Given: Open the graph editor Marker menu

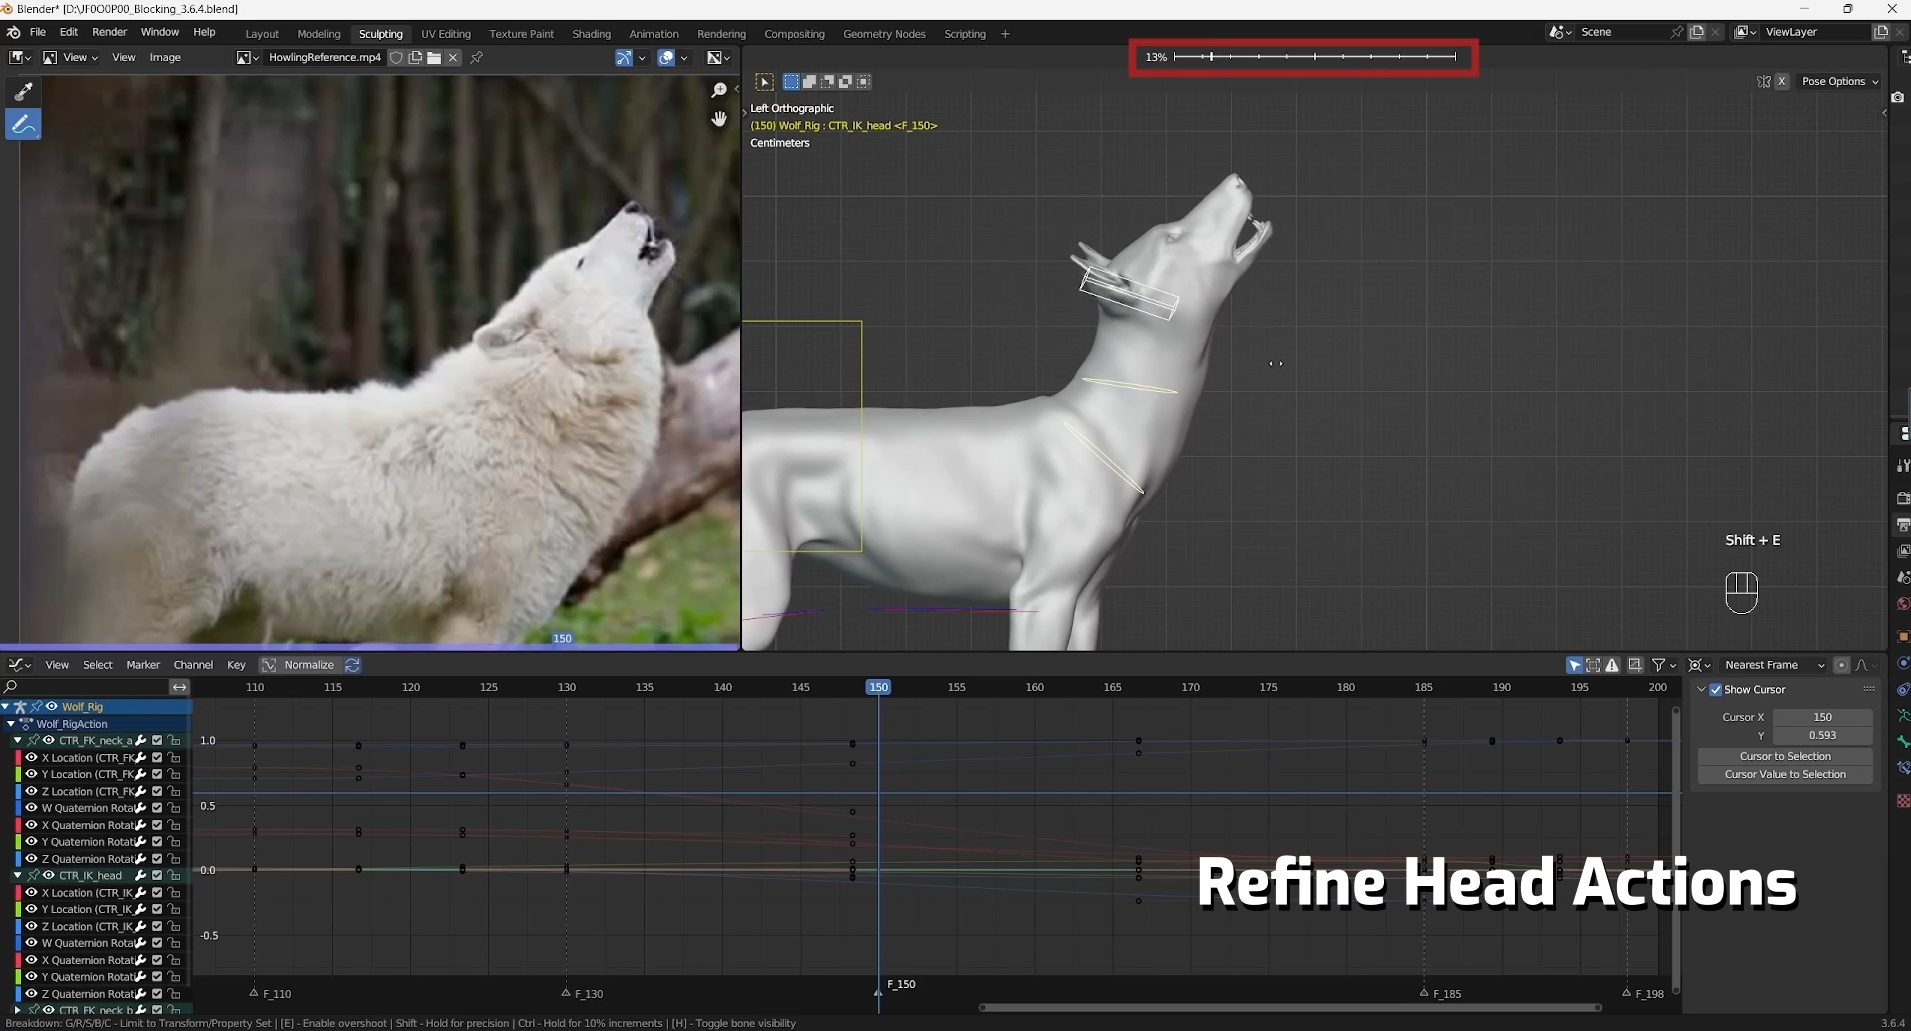Looking at the screenshot, I should (x=143, y=665).
